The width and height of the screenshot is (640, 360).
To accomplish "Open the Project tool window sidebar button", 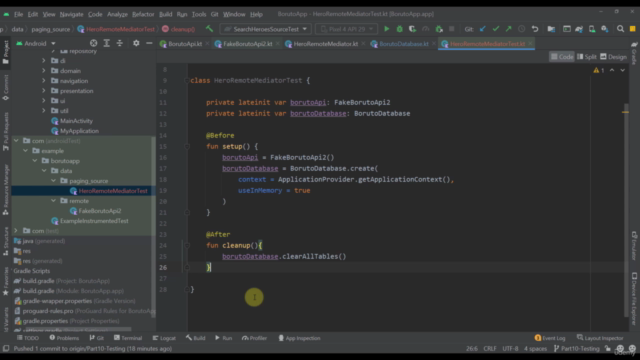I will [6, 52].
